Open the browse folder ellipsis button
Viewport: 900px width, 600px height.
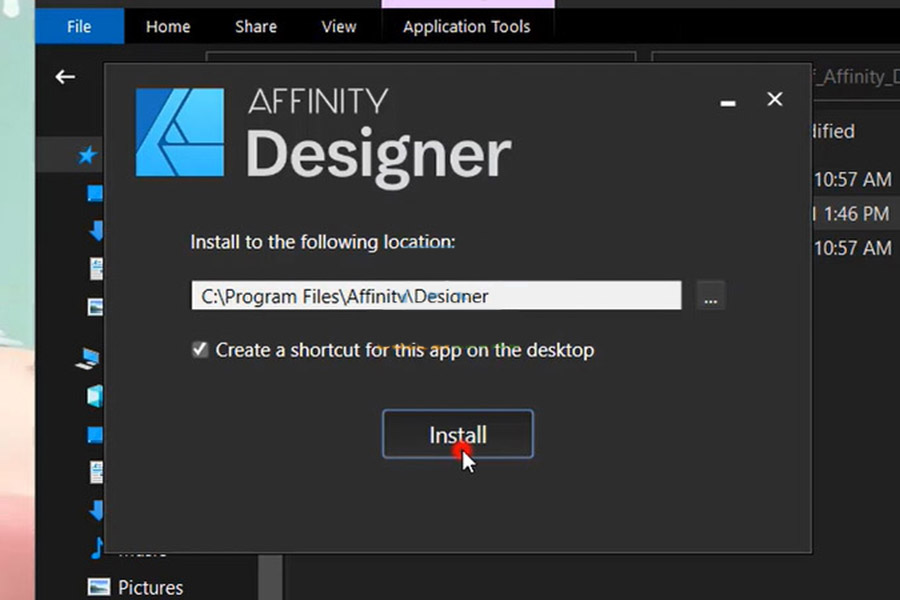coord(711,295)
